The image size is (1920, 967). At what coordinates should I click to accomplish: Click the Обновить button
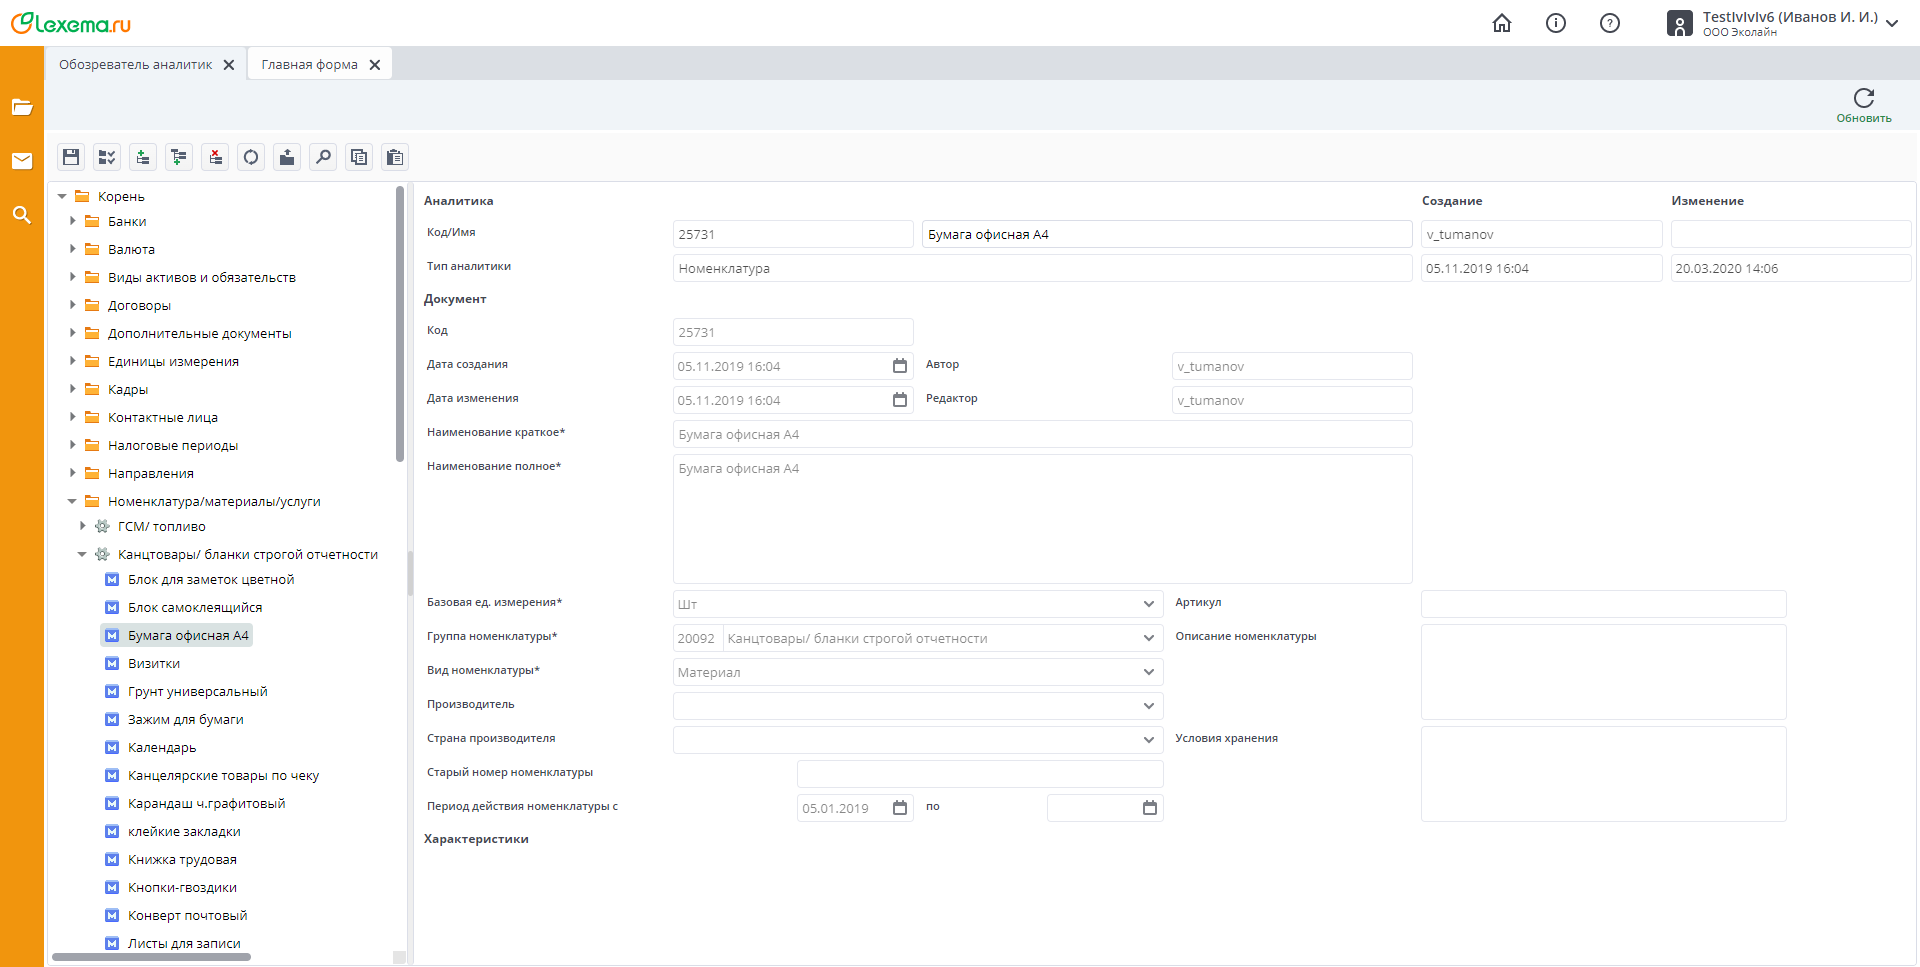coord(1863,105)
